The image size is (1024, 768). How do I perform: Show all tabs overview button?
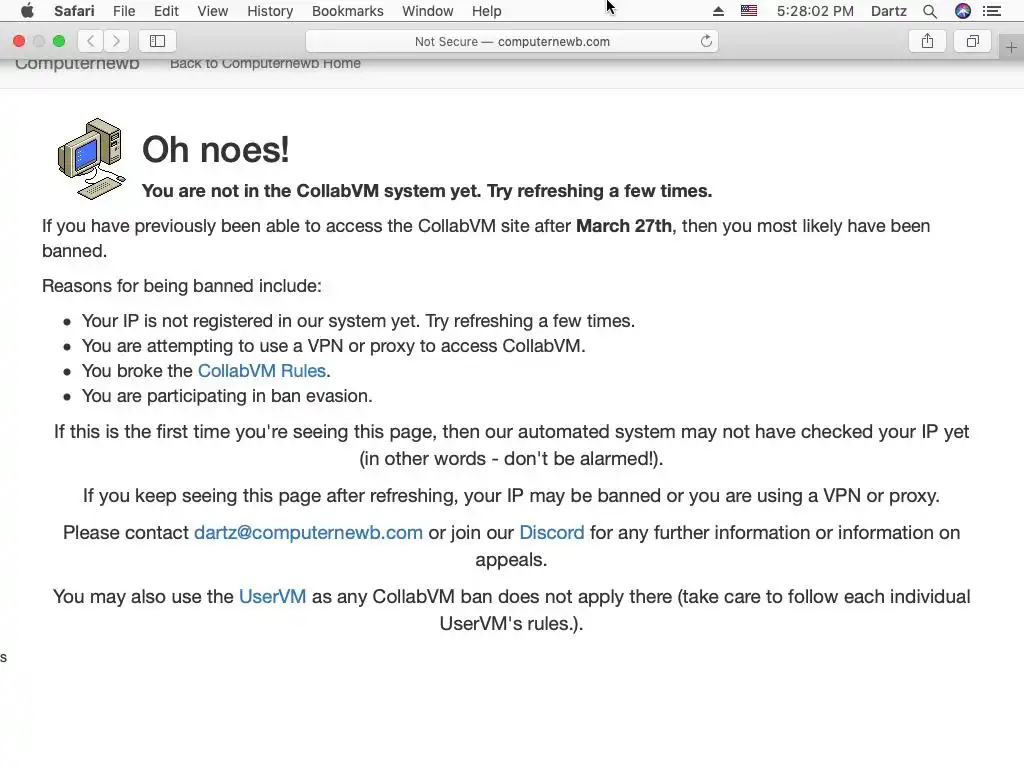coord(972,41)
